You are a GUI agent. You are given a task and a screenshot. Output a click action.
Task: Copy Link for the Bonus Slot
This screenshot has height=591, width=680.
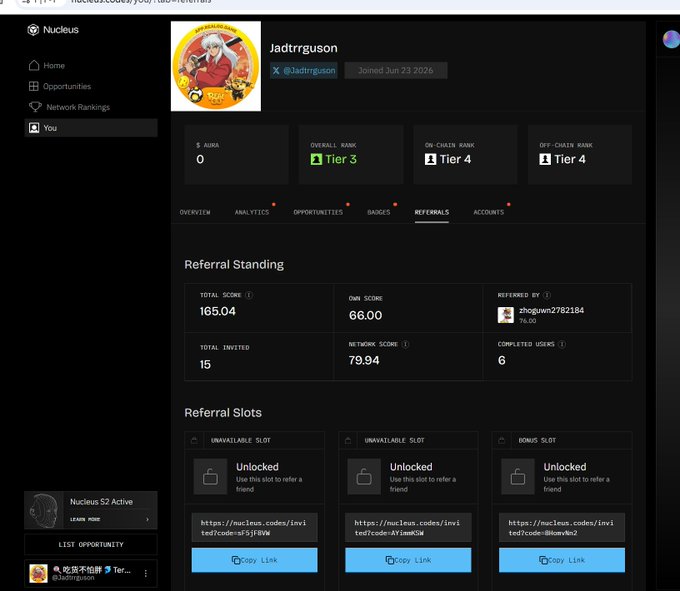tap(562, 560)
